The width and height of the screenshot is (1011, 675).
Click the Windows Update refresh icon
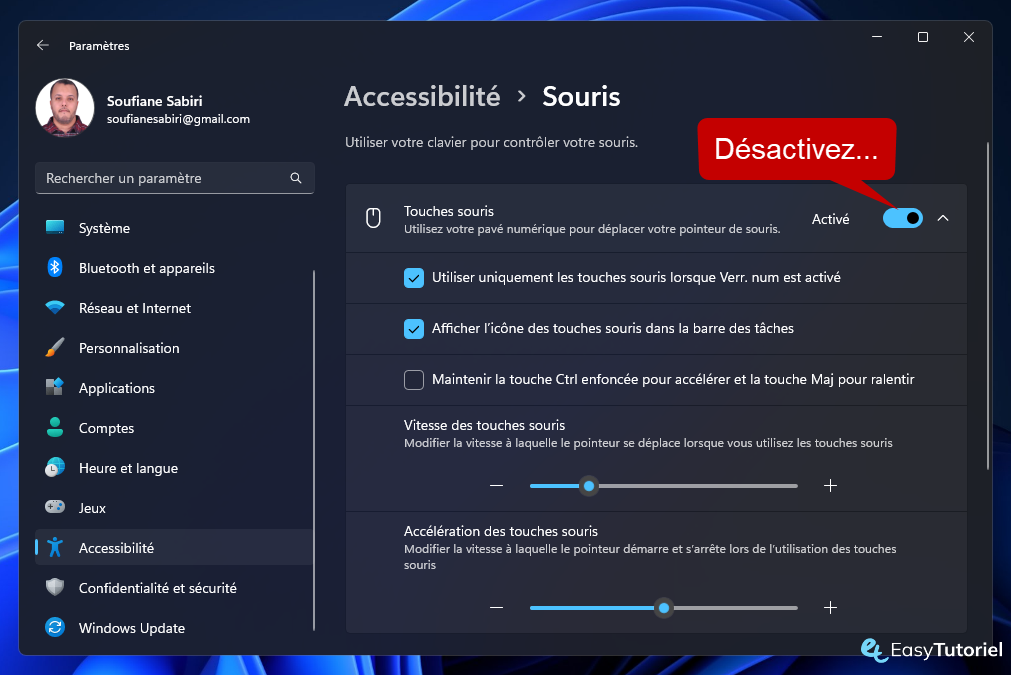(x=55, y=627)
